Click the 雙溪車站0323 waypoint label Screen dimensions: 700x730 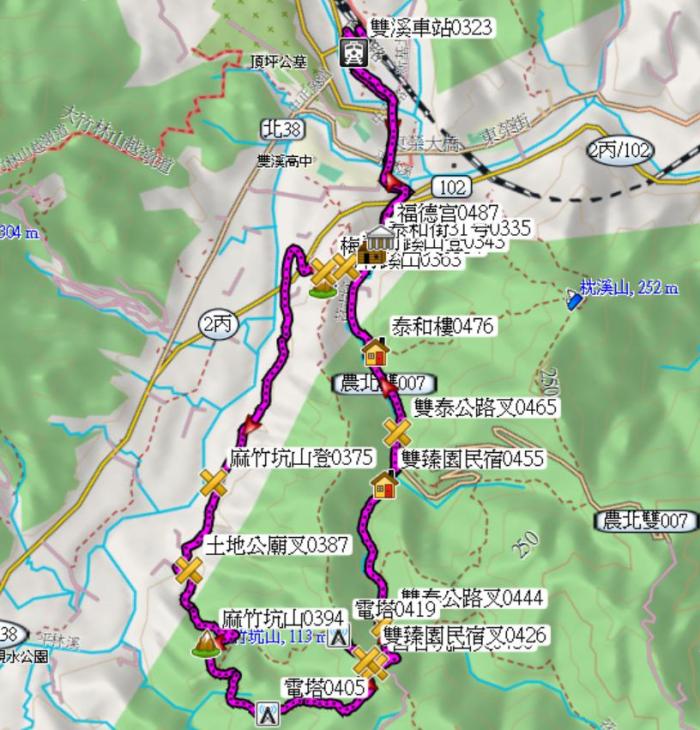[x=431, y=28]
